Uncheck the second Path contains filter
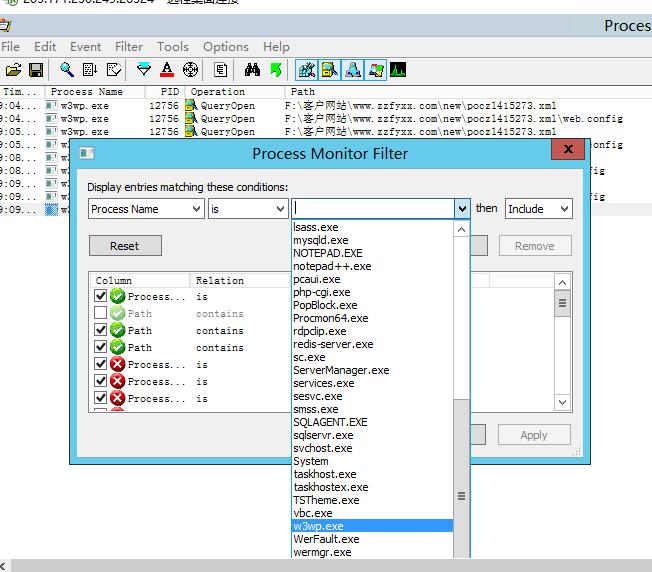652x572 pixels. 100,330
